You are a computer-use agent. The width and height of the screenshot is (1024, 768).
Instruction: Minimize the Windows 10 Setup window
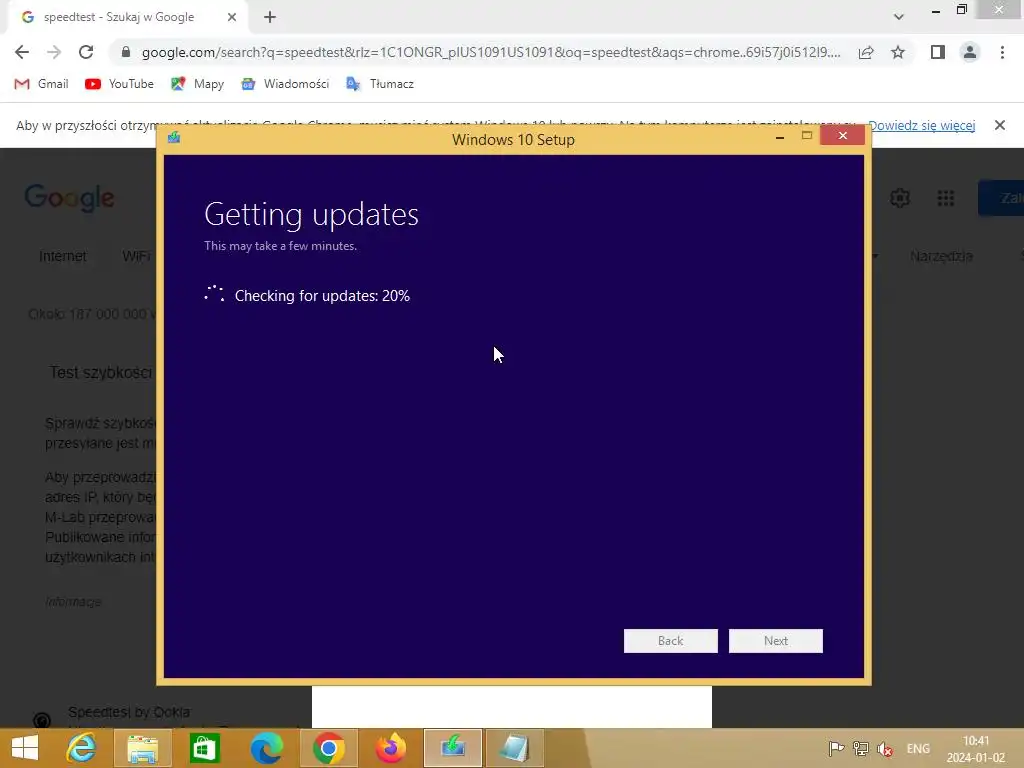click(x=780, y=136)
